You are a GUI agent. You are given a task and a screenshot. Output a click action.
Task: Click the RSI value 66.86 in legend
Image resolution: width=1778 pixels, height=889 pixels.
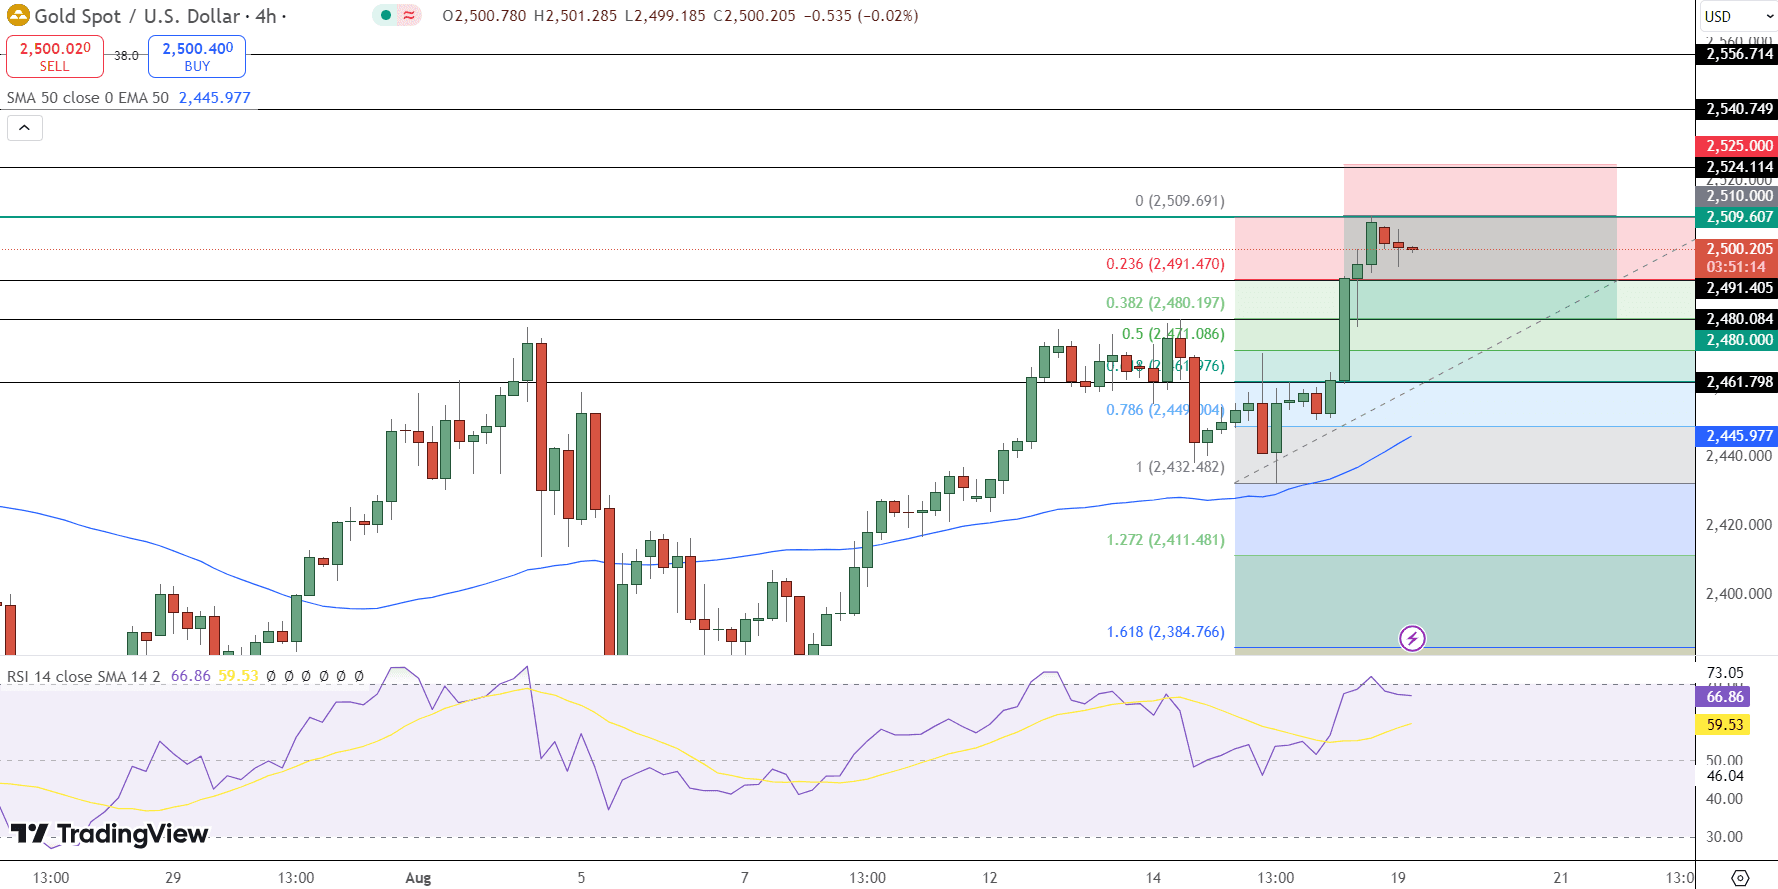coord(191,677)
